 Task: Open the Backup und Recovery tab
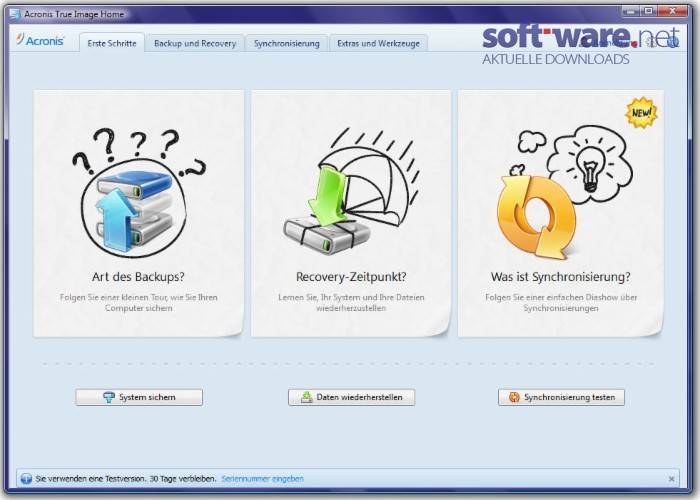click(x=195, y=43)
